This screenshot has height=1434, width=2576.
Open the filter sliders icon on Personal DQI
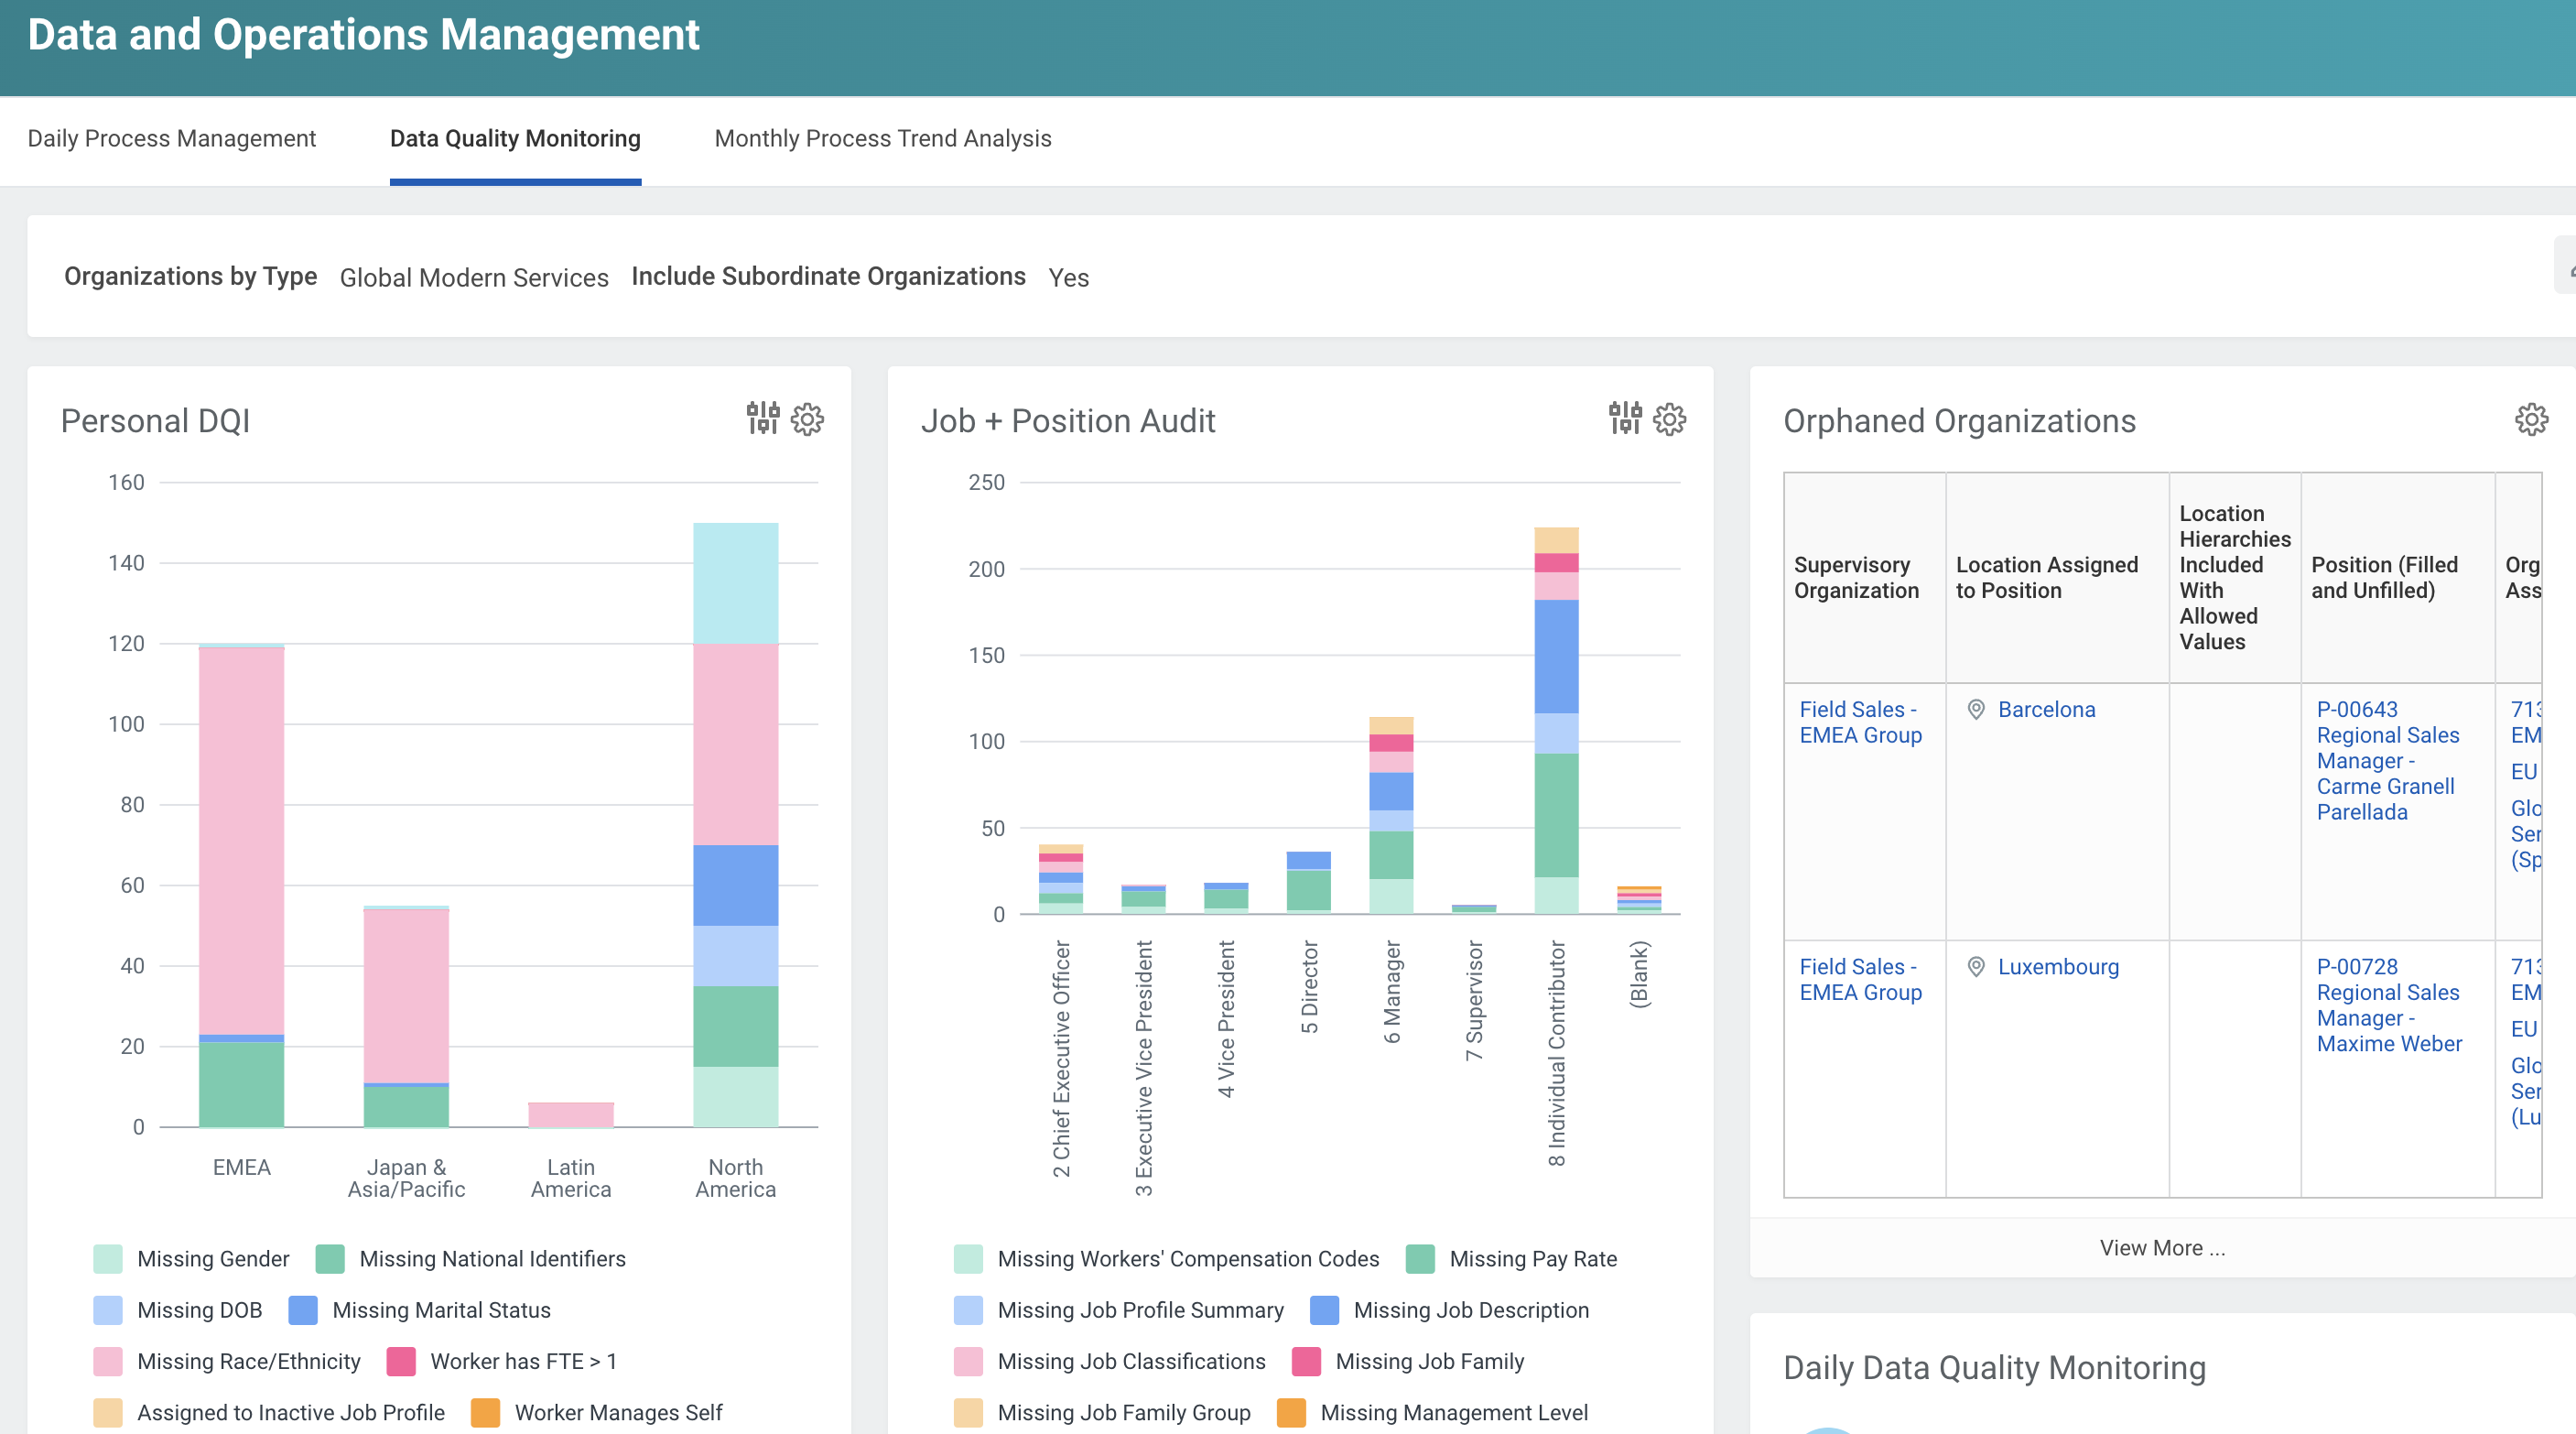pos(763,420)
